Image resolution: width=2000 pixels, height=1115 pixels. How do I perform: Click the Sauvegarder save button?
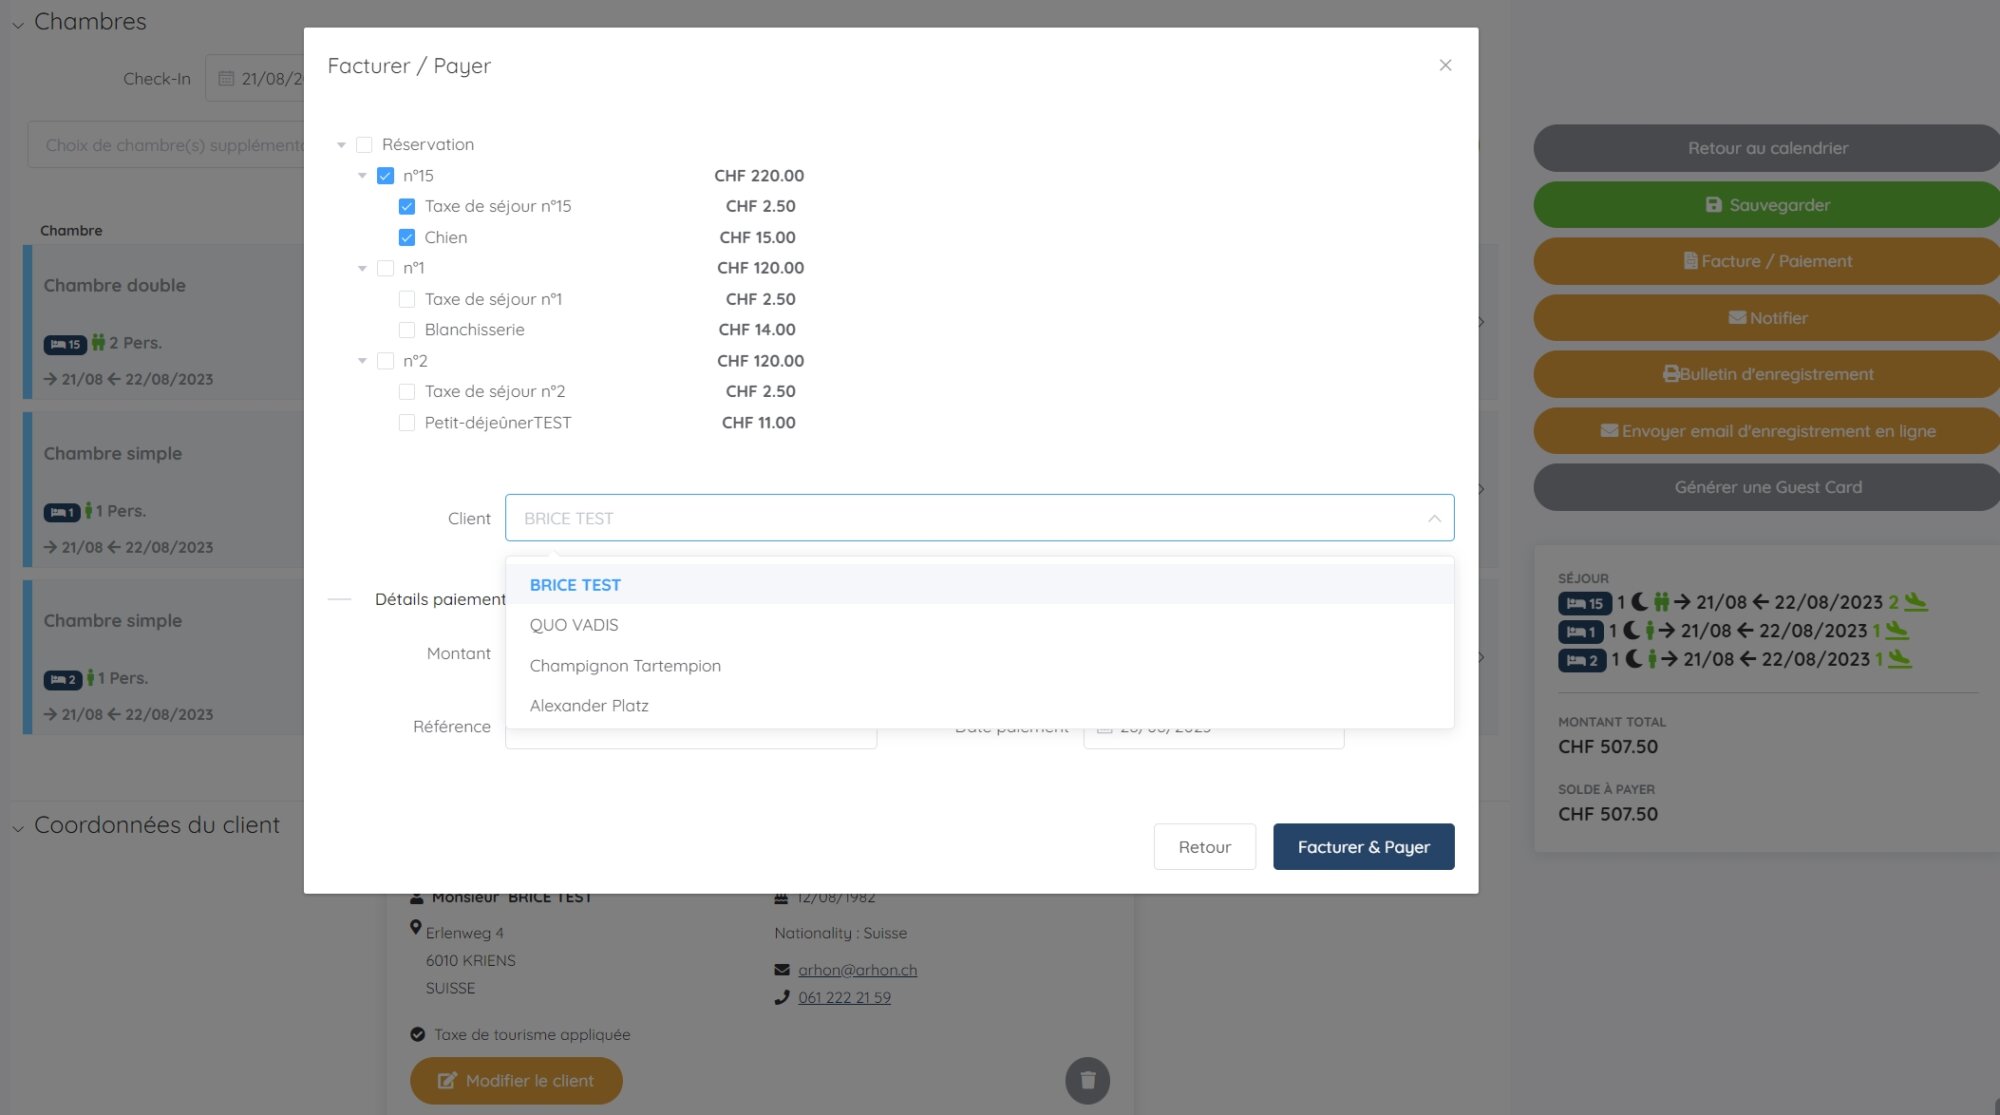1767,205
